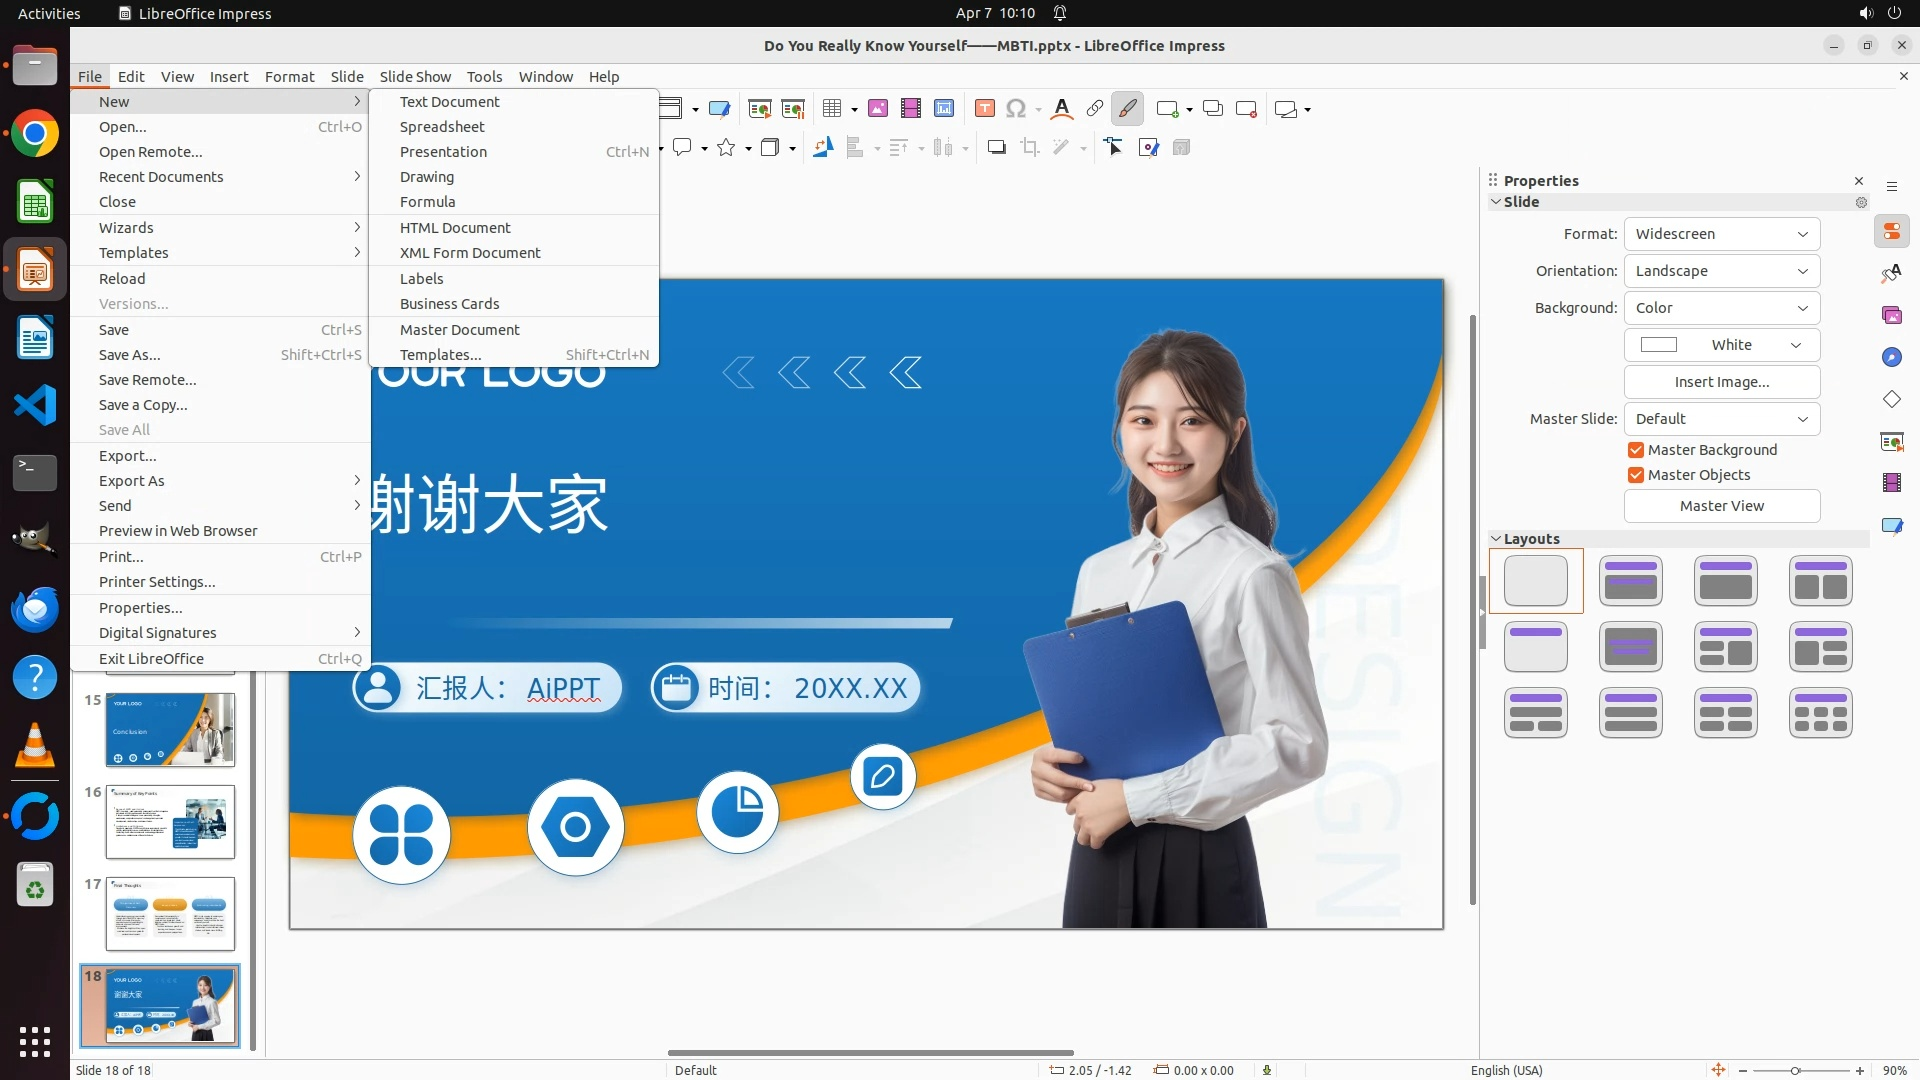Click the Insert Hyperlink chain icon
Screen dimensions: 1920x1080
(1095, 108)
